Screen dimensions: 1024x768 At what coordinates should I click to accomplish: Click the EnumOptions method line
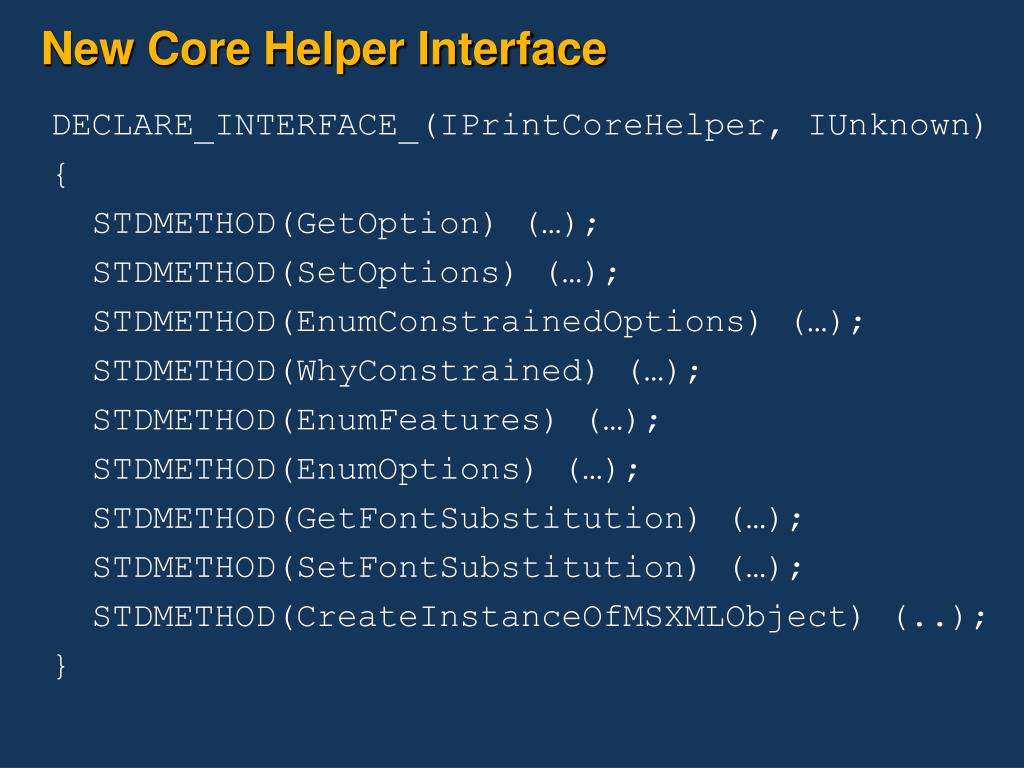[x=366, y=470]
